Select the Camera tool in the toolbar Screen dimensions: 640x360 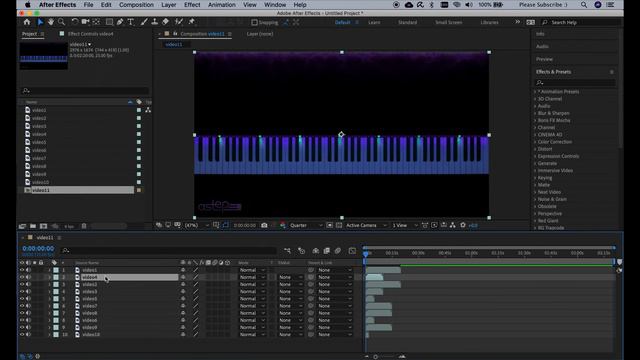tap(85, 22)
